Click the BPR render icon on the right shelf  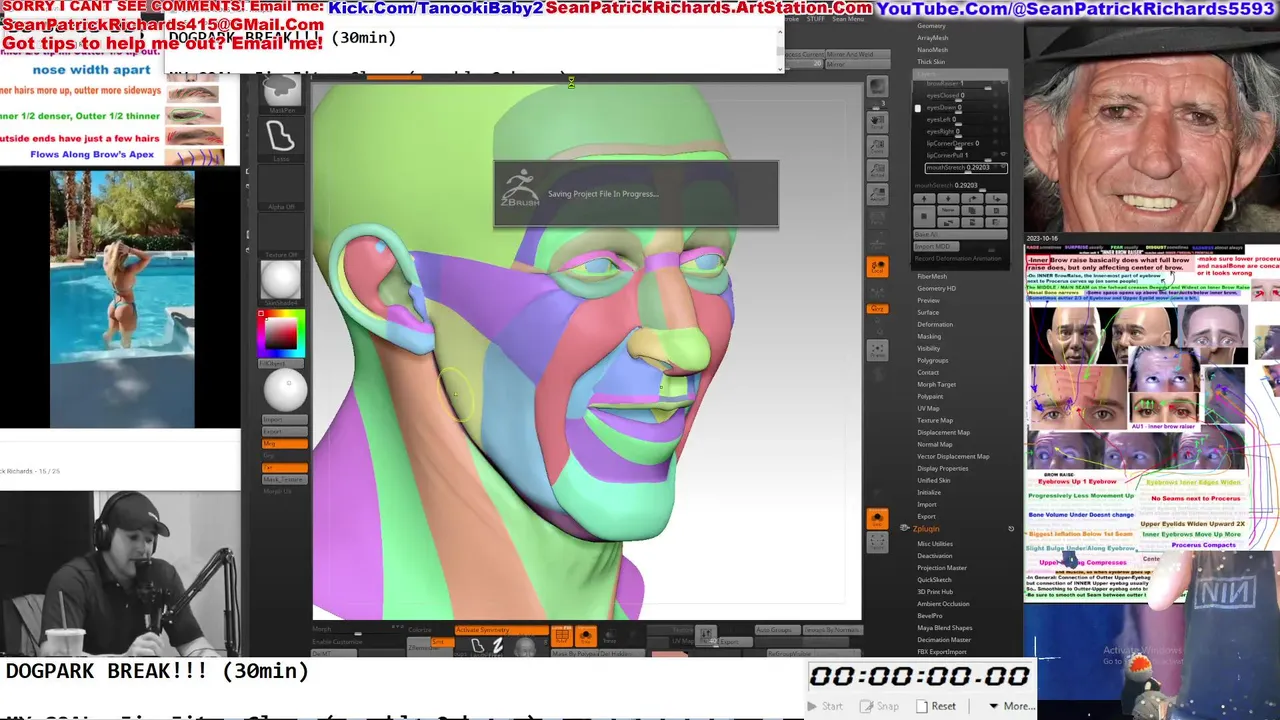click(x=877, y=87)
